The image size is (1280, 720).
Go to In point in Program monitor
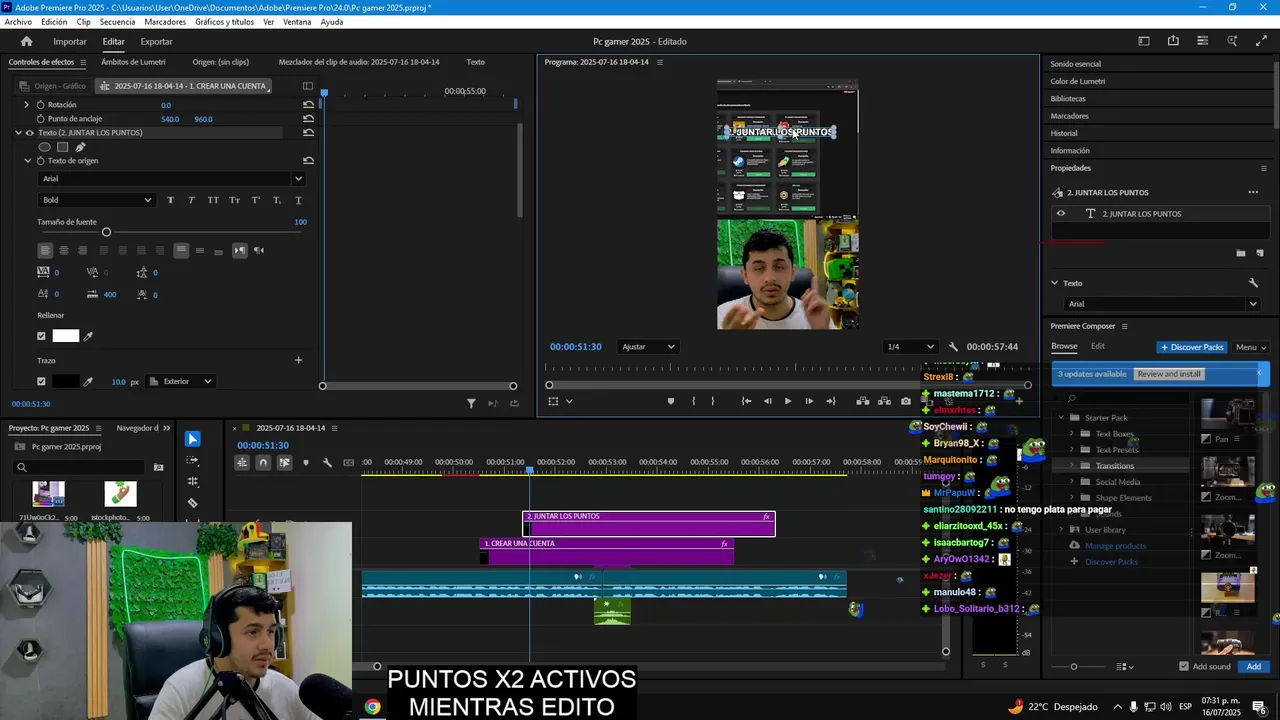pos(746,401)
